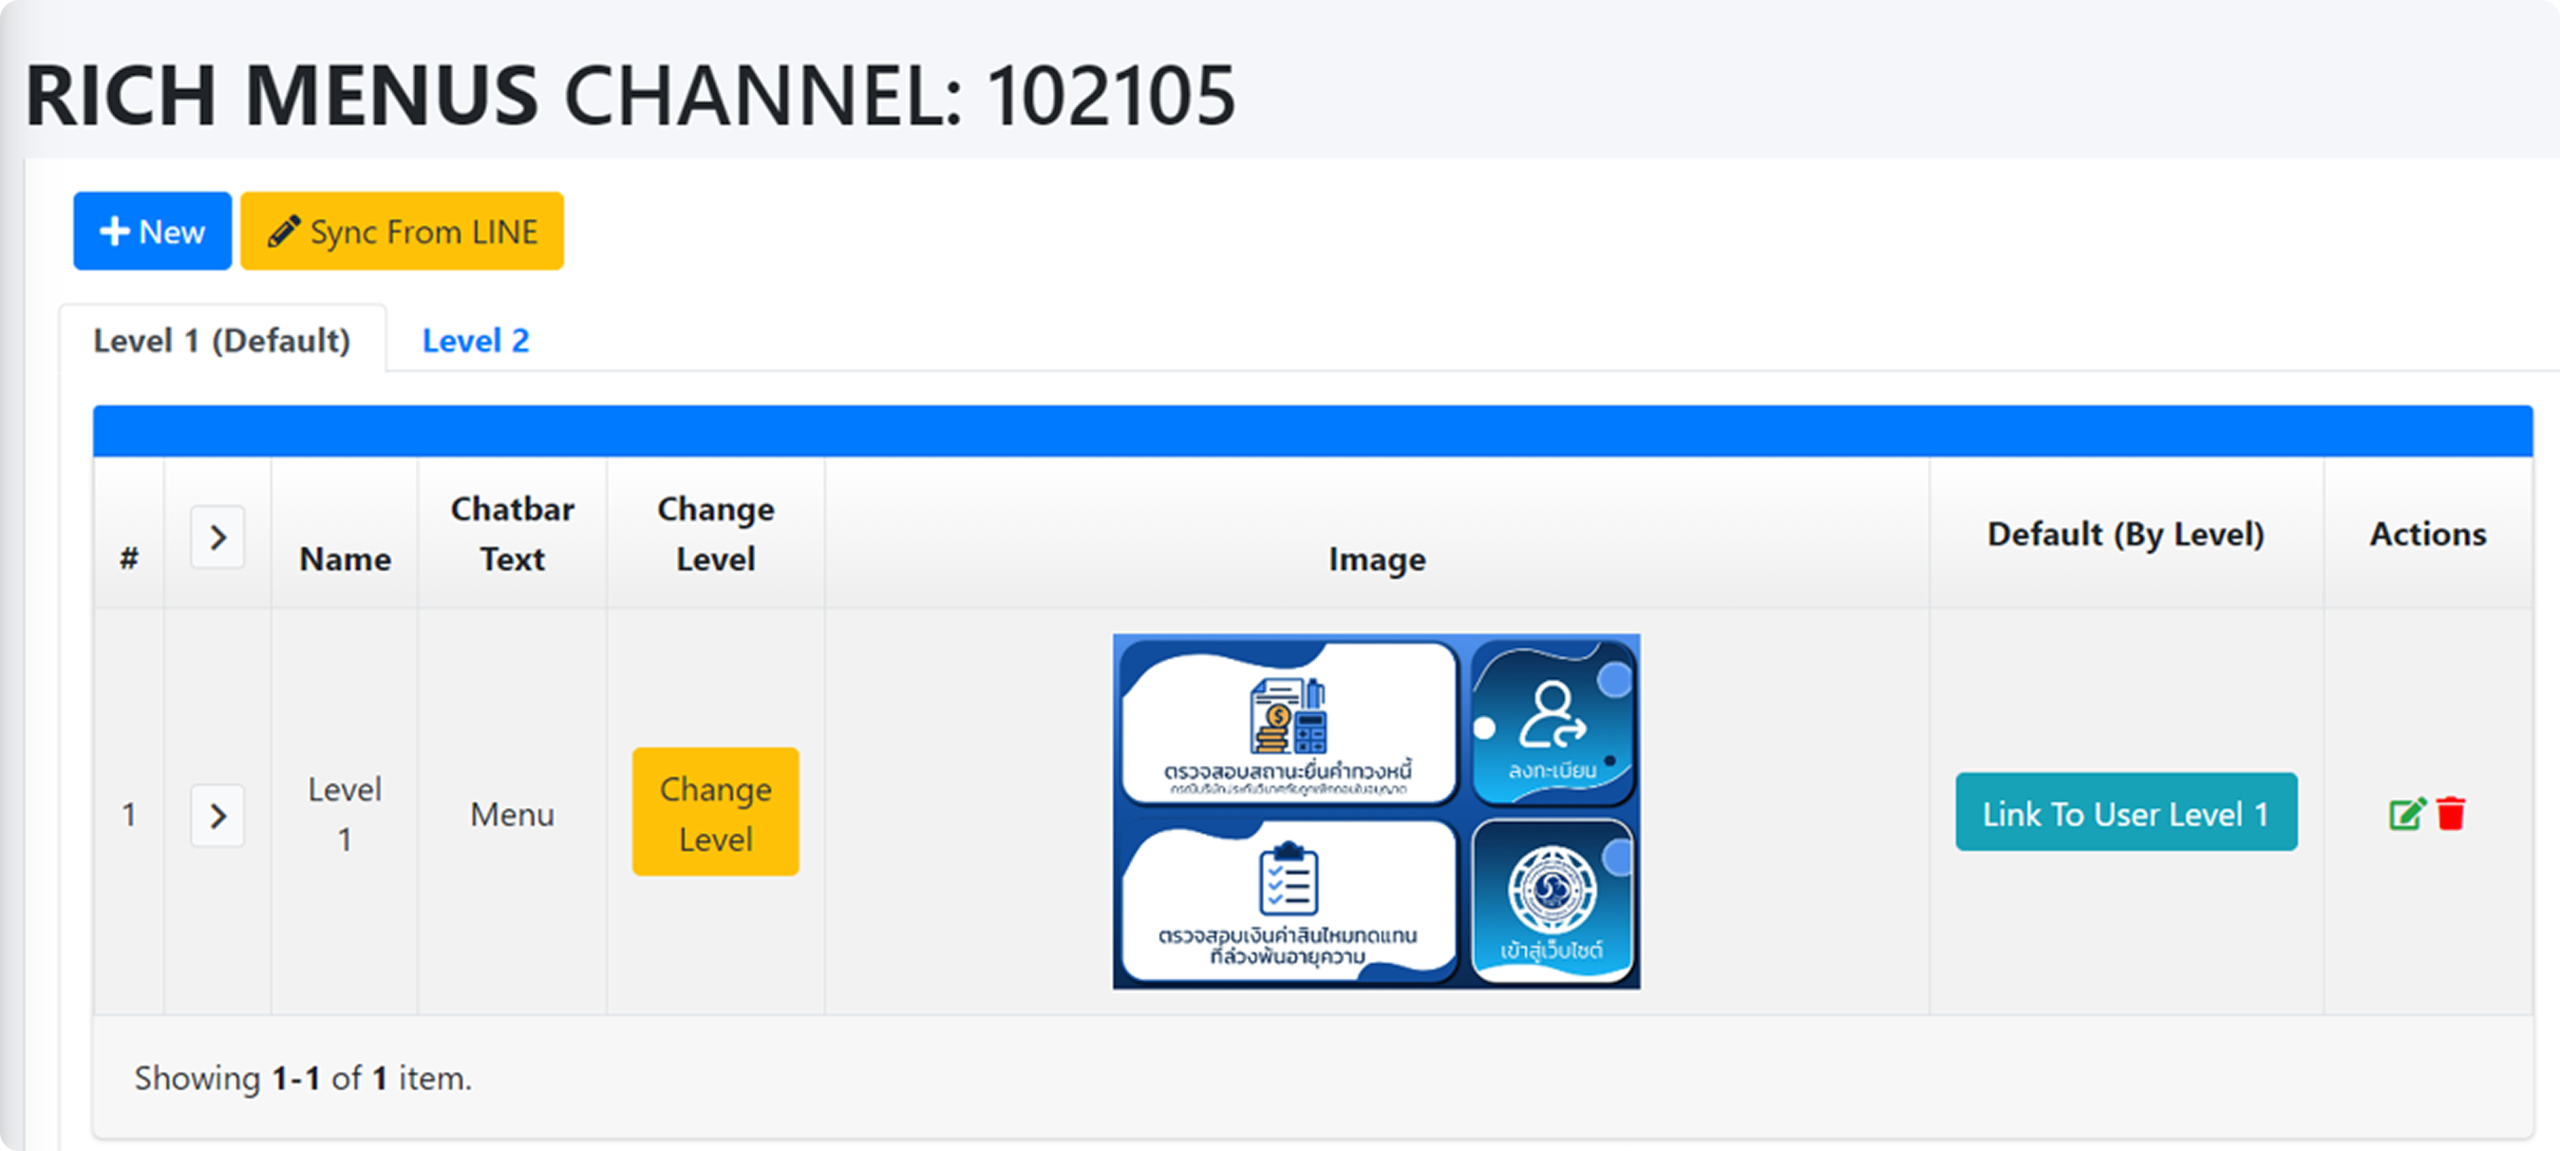2560x1151 pixels.
Task: Click the Menu chatbar text cell
Action: (512, 815)
